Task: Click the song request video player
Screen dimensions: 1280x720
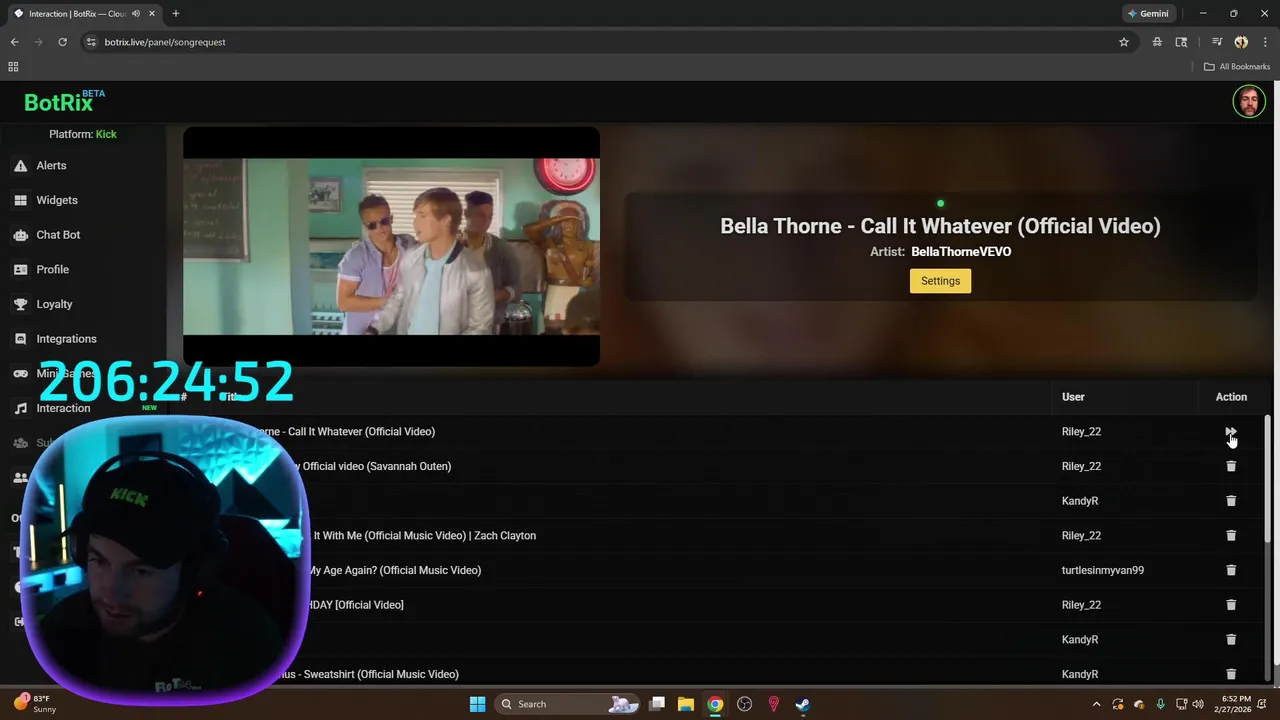Action: click(x=391, y=246)
